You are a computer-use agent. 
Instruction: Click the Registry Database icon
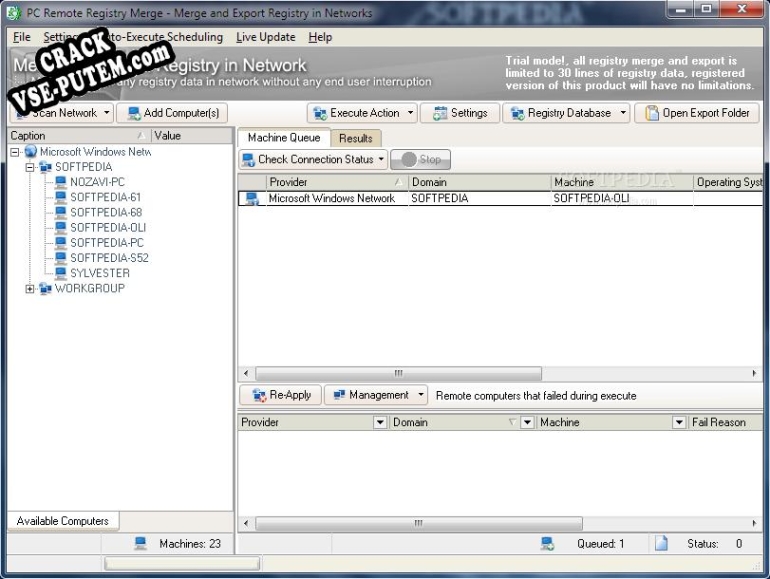pyautogui.click(x=517, y=113)
